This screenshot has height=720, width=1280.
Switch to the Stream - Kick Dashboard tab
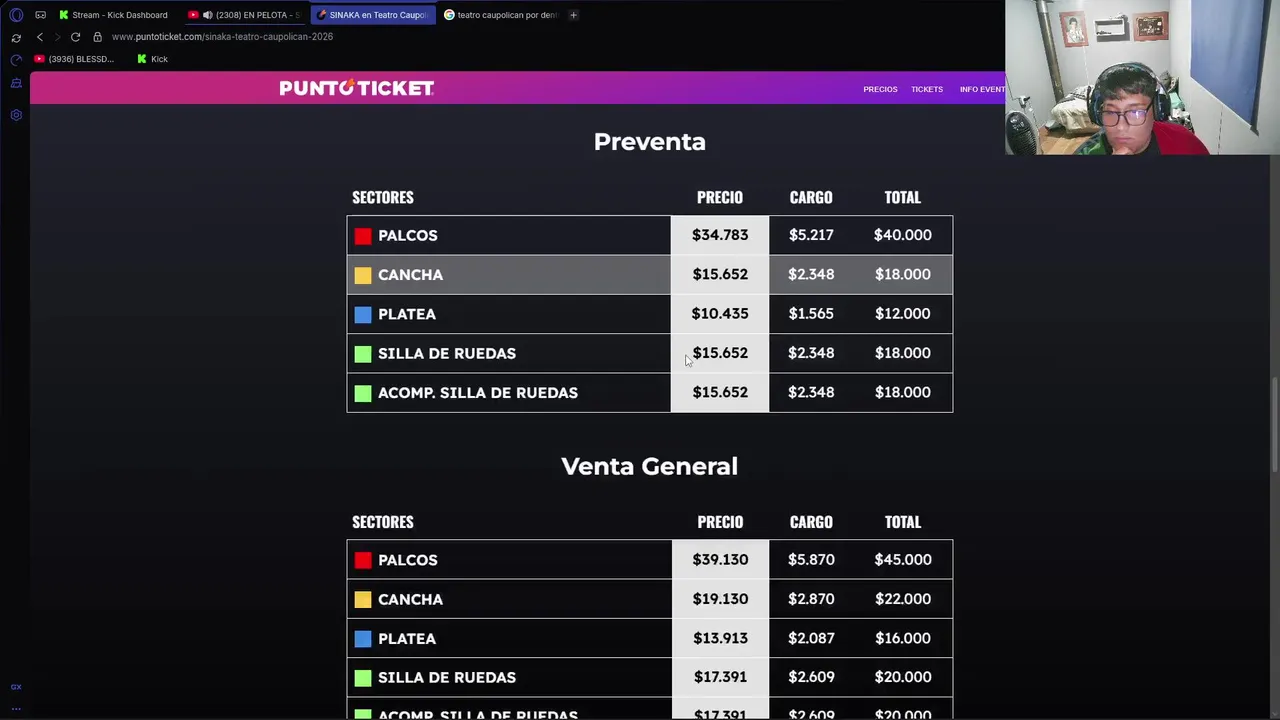pos(119,15)
